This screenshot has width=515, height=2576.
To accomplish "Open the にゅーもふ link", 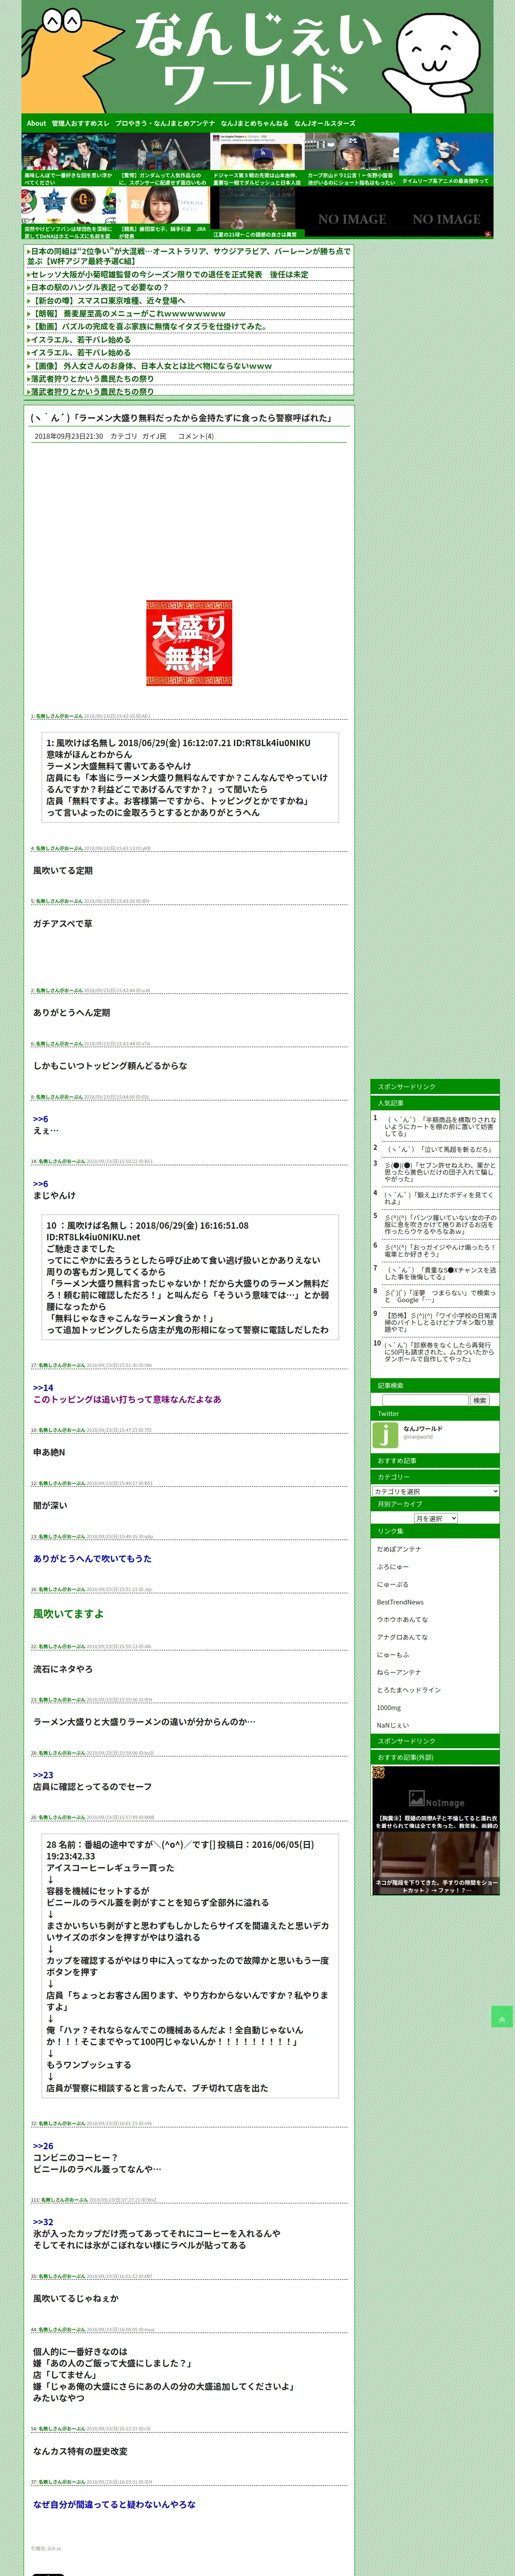I will (393, 1655).
